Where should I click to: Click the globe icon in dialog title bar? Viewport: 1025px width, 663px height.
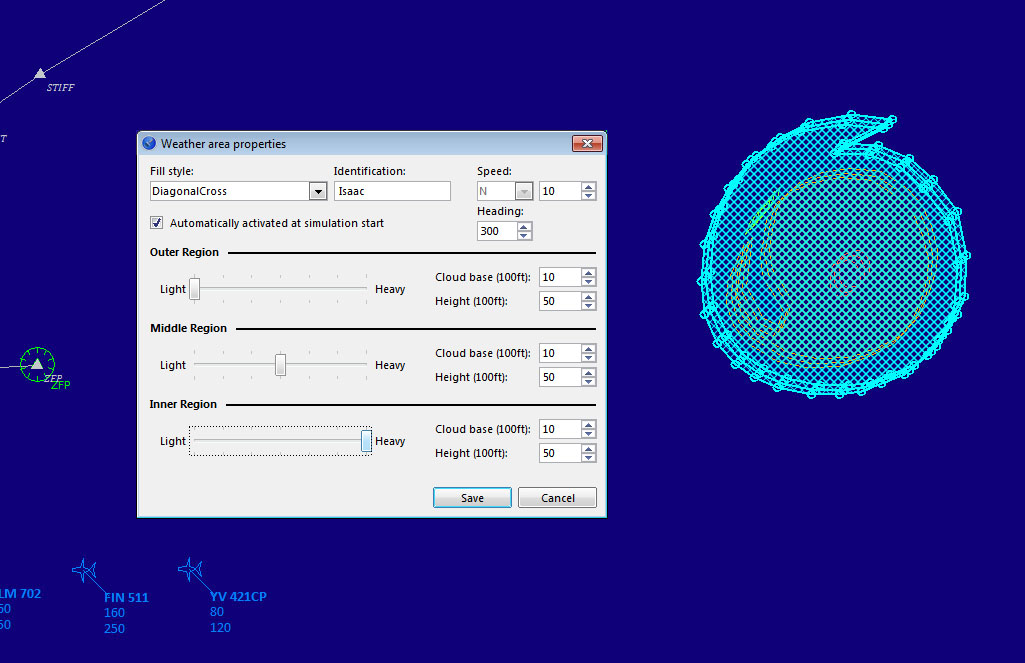pyautogui.click(x=149, y=143)
